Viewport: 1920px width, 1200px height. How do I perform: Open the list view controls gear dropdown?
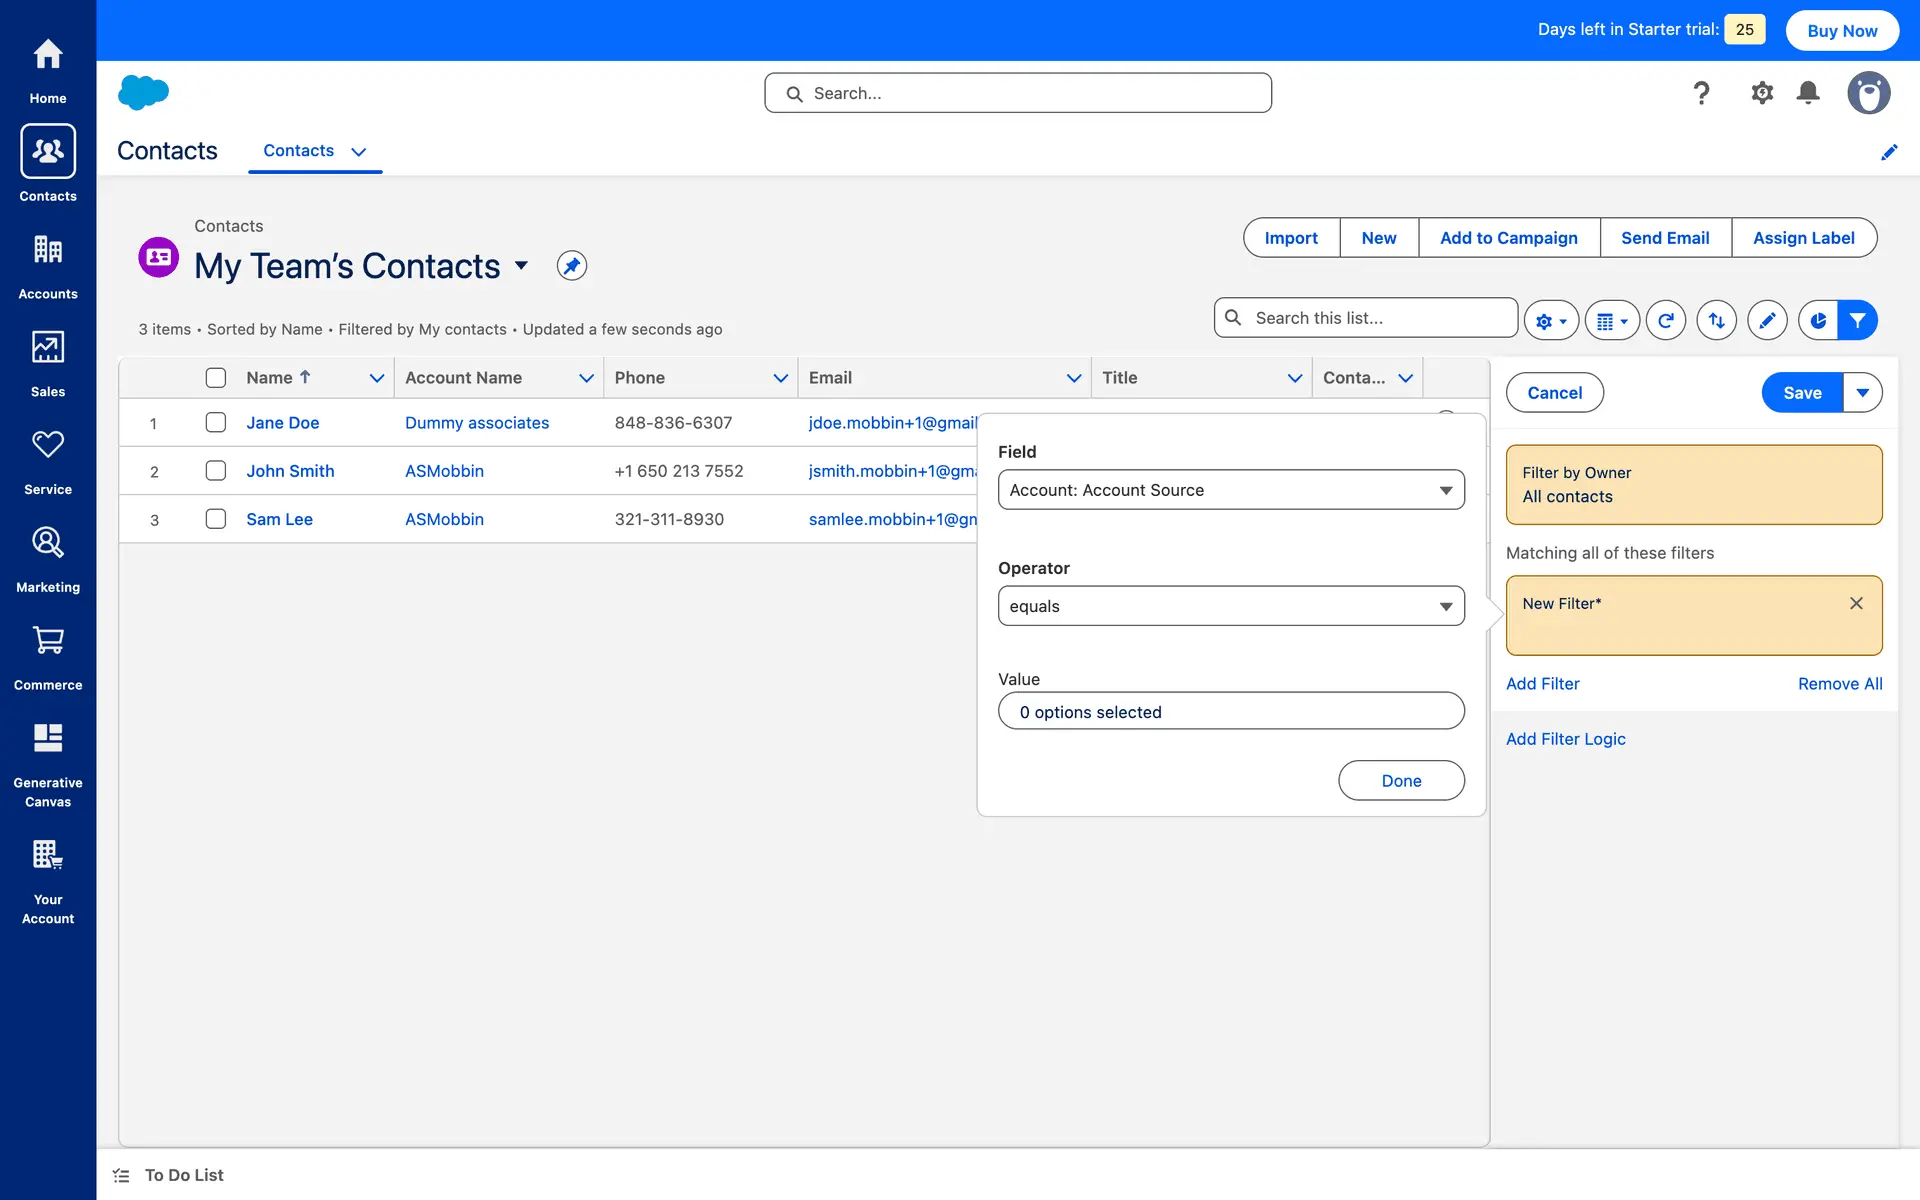1550,321
